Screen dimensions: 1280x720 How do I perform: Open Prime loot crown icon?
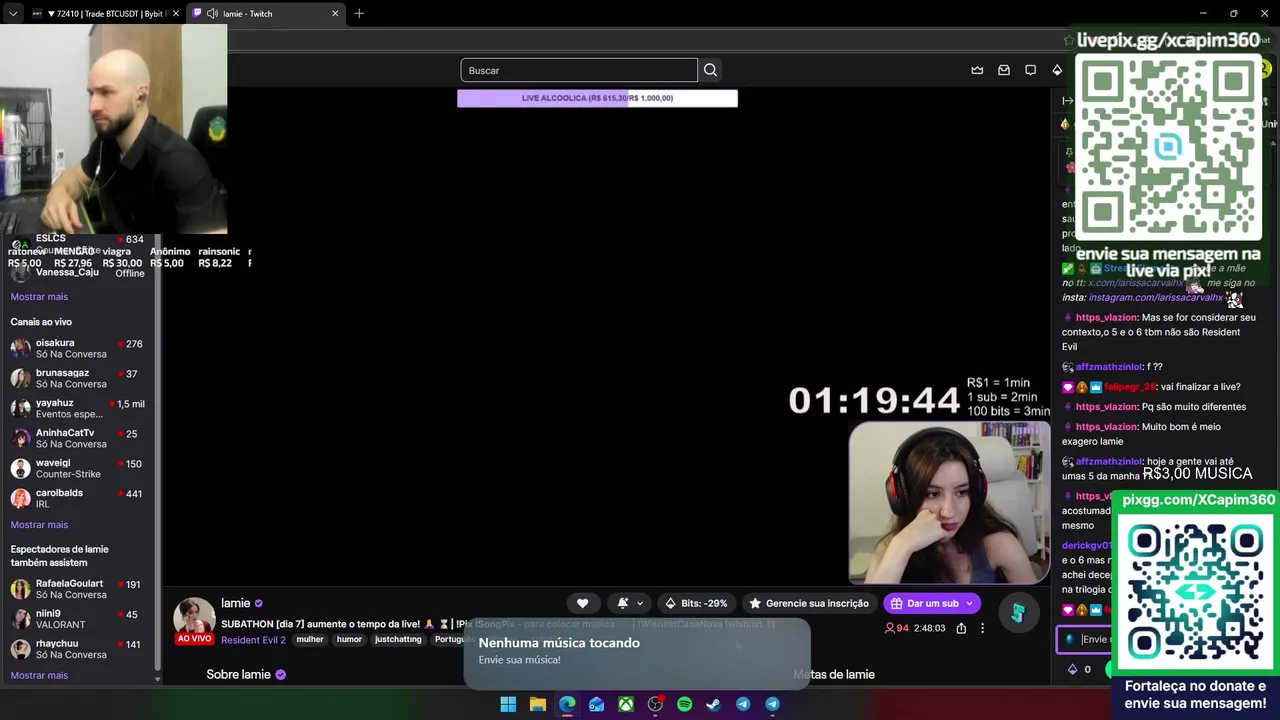[x=977, y=70]
